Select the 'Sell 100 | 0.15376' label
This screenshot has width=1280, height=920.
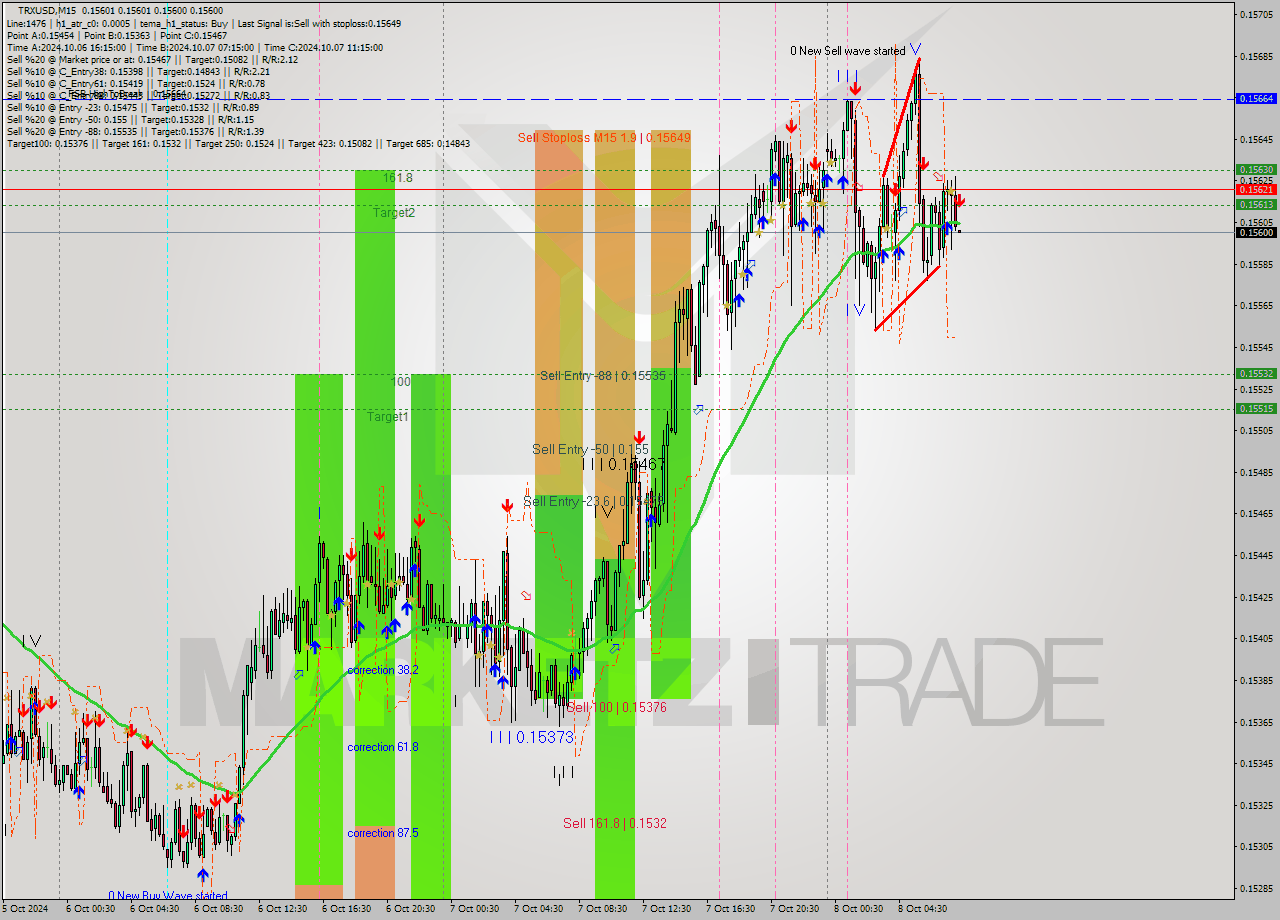click(x=616, y=707)
